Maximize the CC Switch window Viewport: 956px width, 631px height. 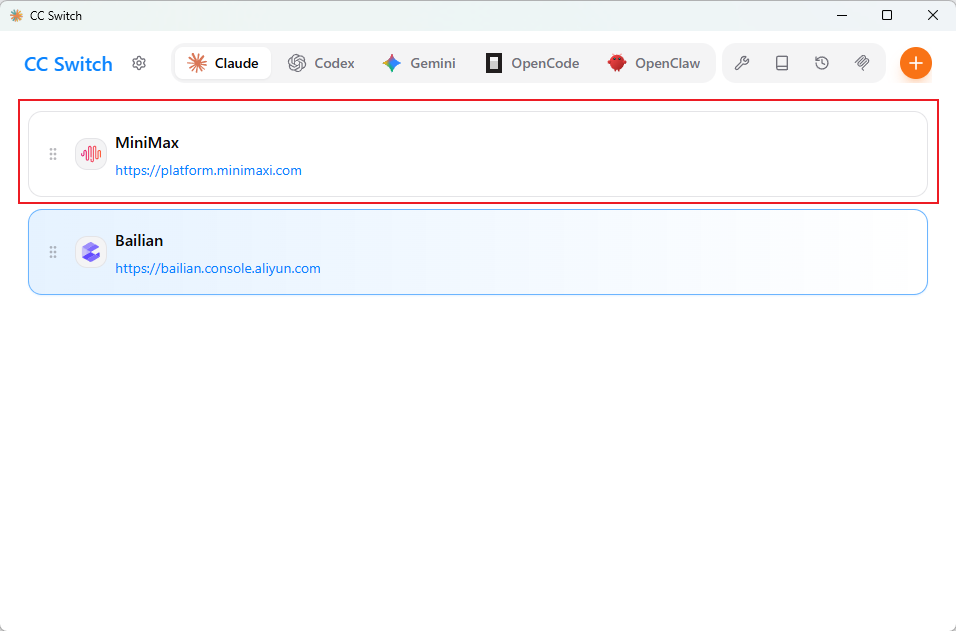tap(887, 15)
